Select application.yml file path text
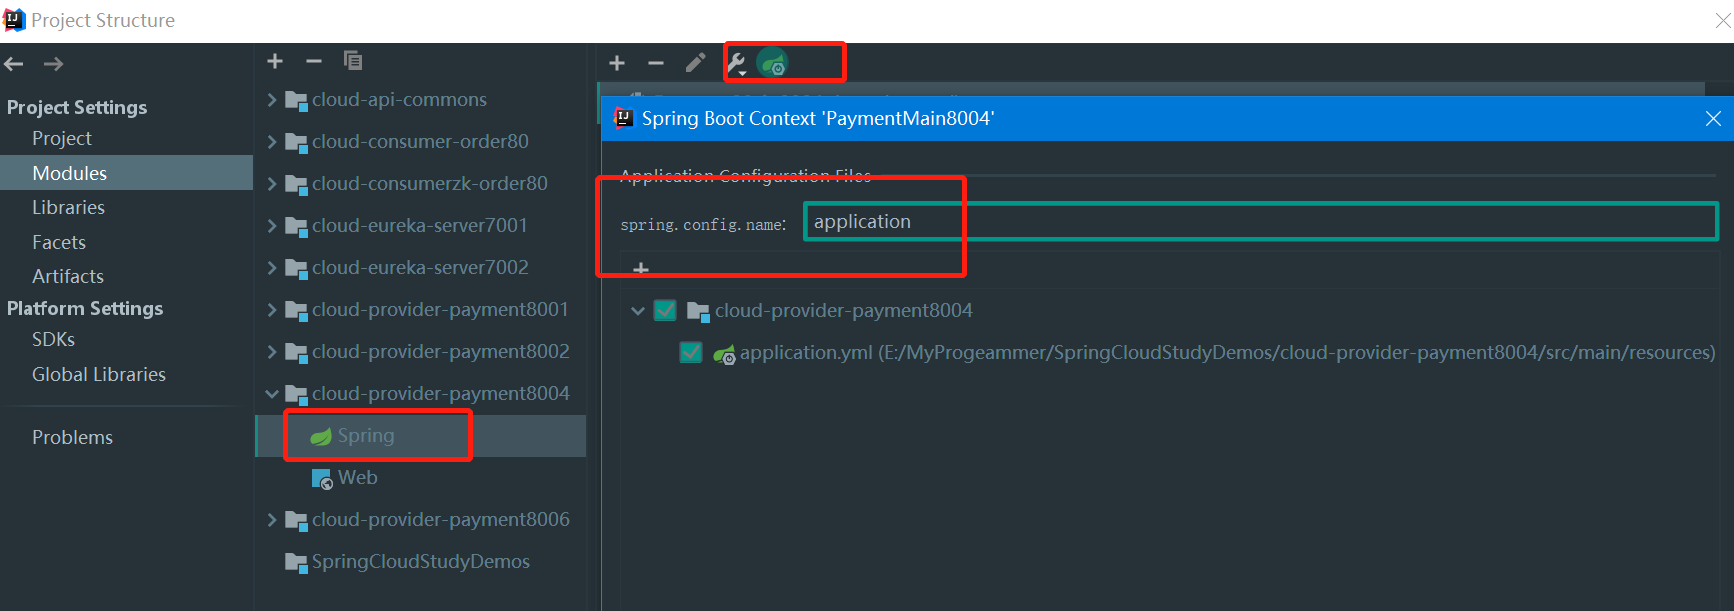 [x=1228, y=353]
